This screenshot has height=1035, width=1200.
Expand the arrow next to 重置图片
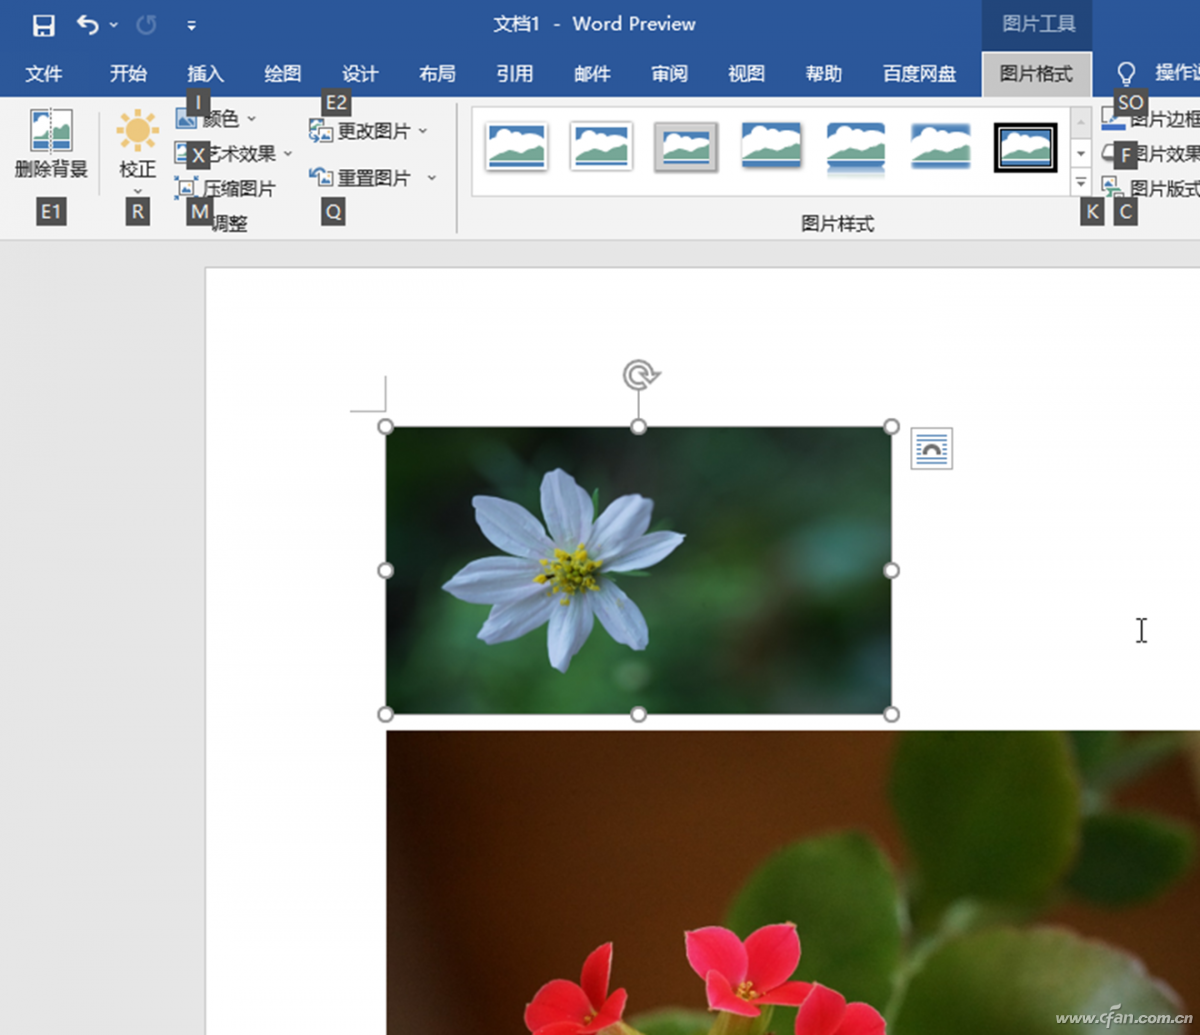(x=432, y=178)
